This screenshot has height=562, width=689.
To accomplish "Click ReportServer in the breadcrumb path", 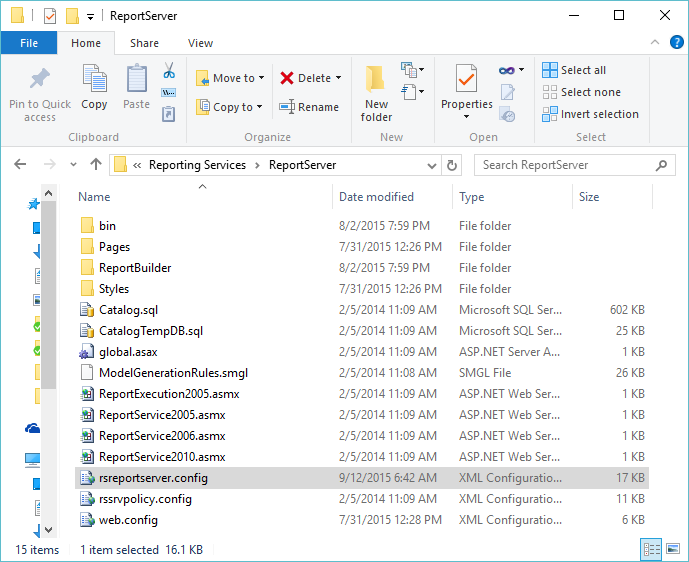I will [302, 165].
